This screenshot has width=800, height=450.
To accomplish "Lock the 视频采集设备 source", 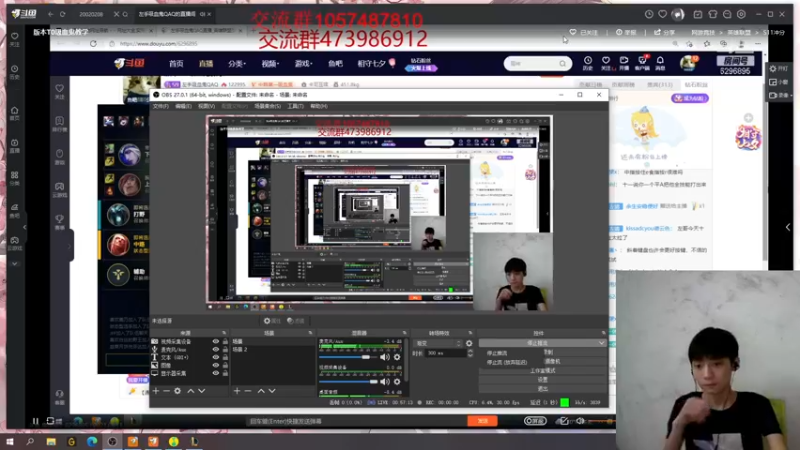I will (x=225, y=341).
